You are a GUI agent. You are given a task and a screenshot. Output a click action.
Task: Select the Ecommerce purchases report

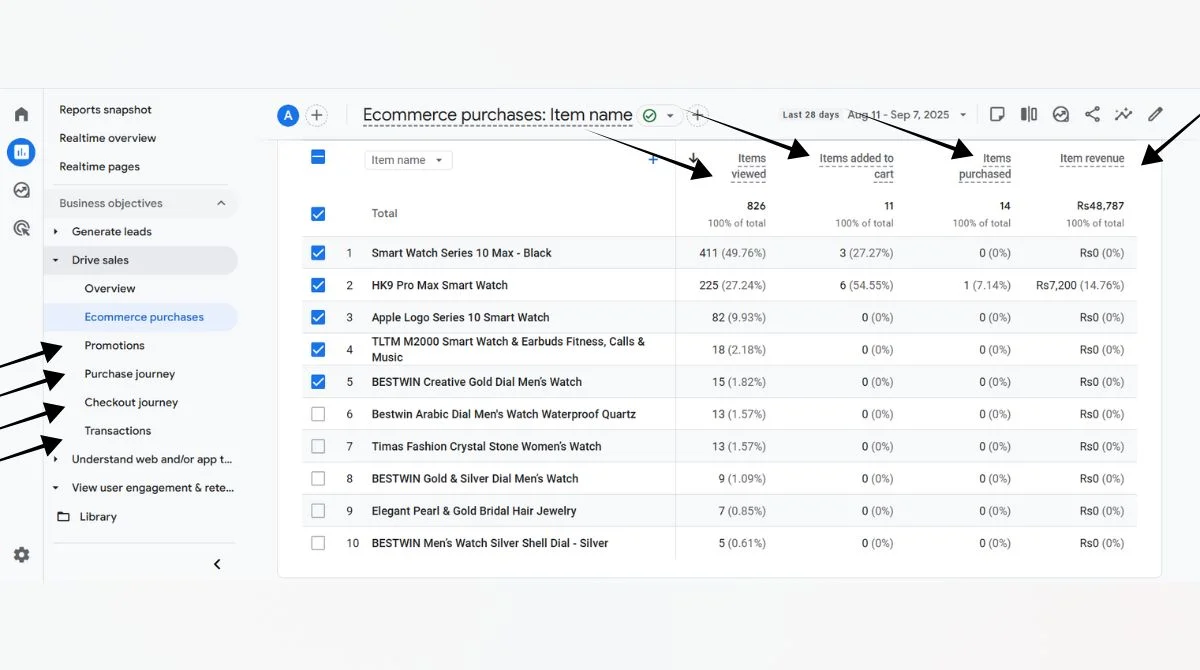click(144, 317)
